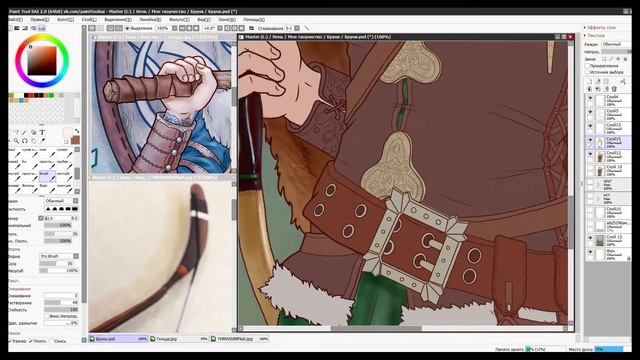Toggle the Выделение checkbox in toolbar
Viewport: 640px width, 360px height.
[x=127, y=28]
